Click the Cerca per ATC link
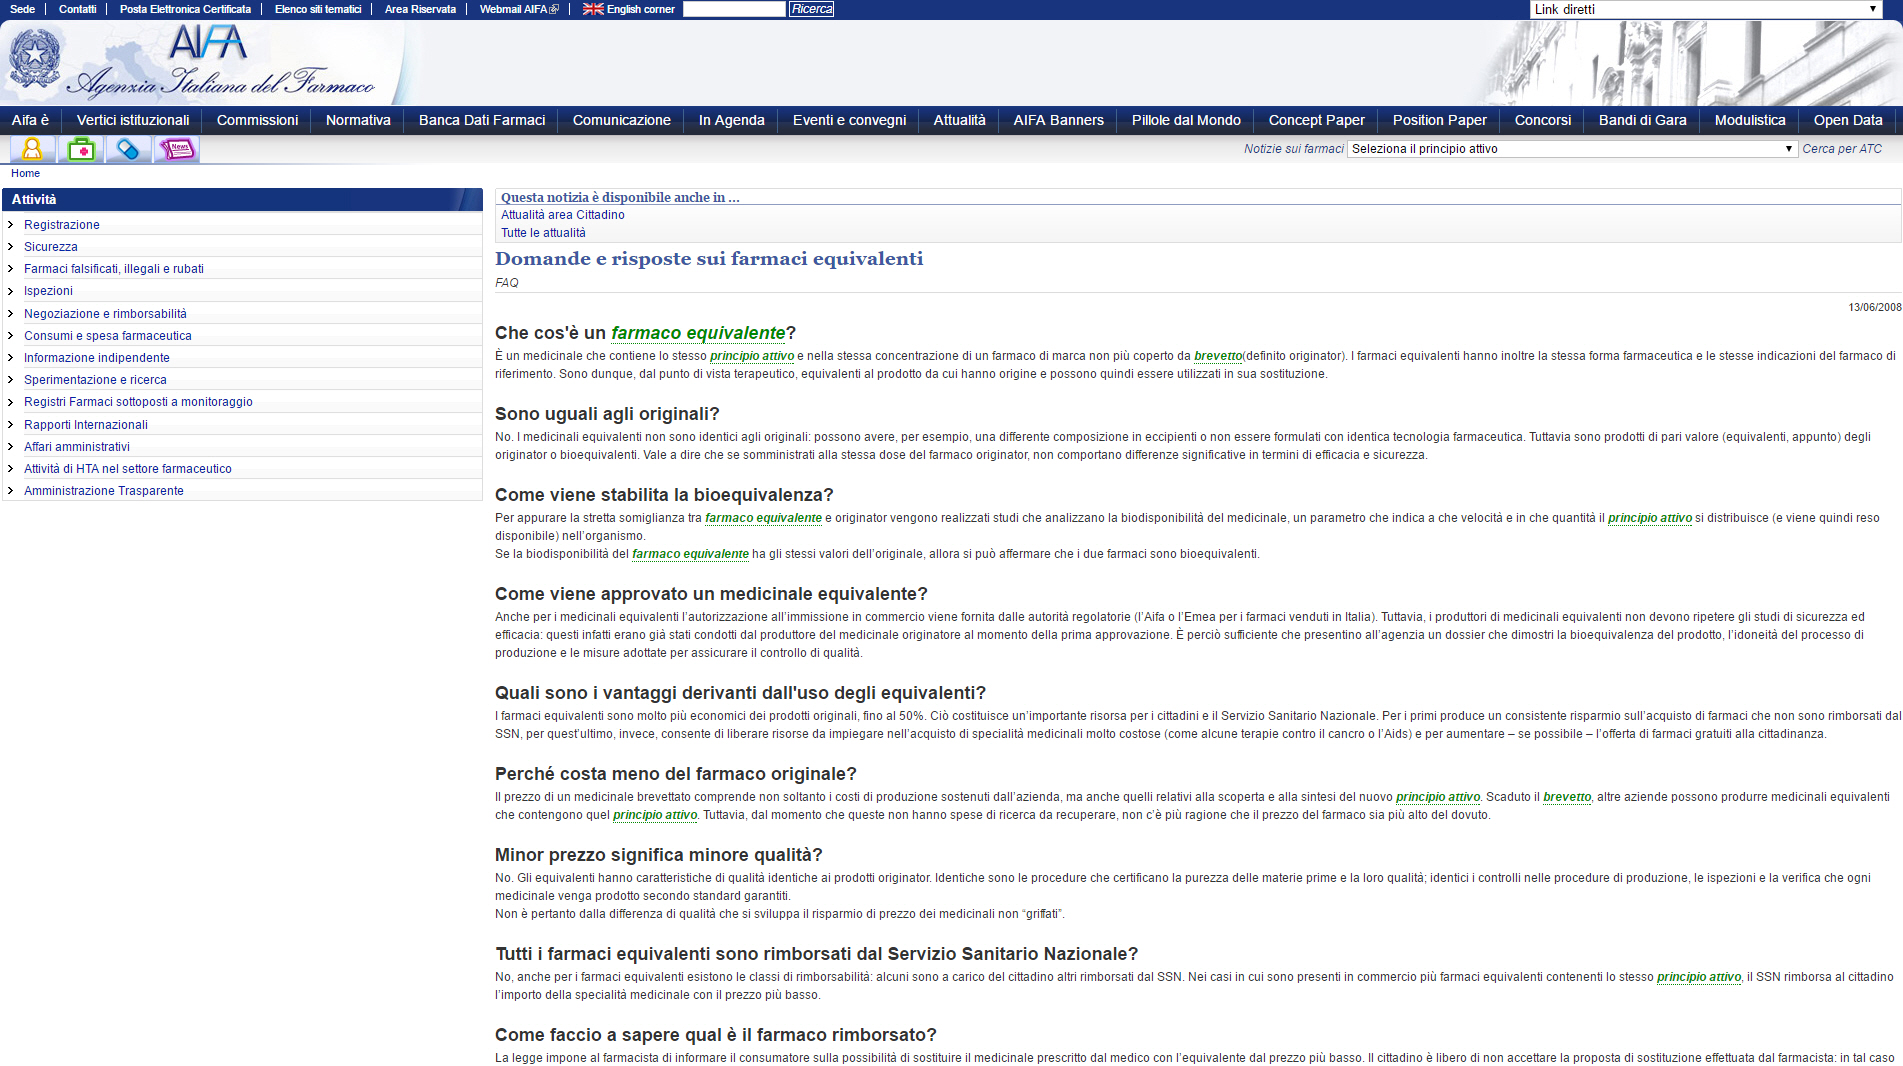The image size is (1903, 1066). [x=1841, y=149]
